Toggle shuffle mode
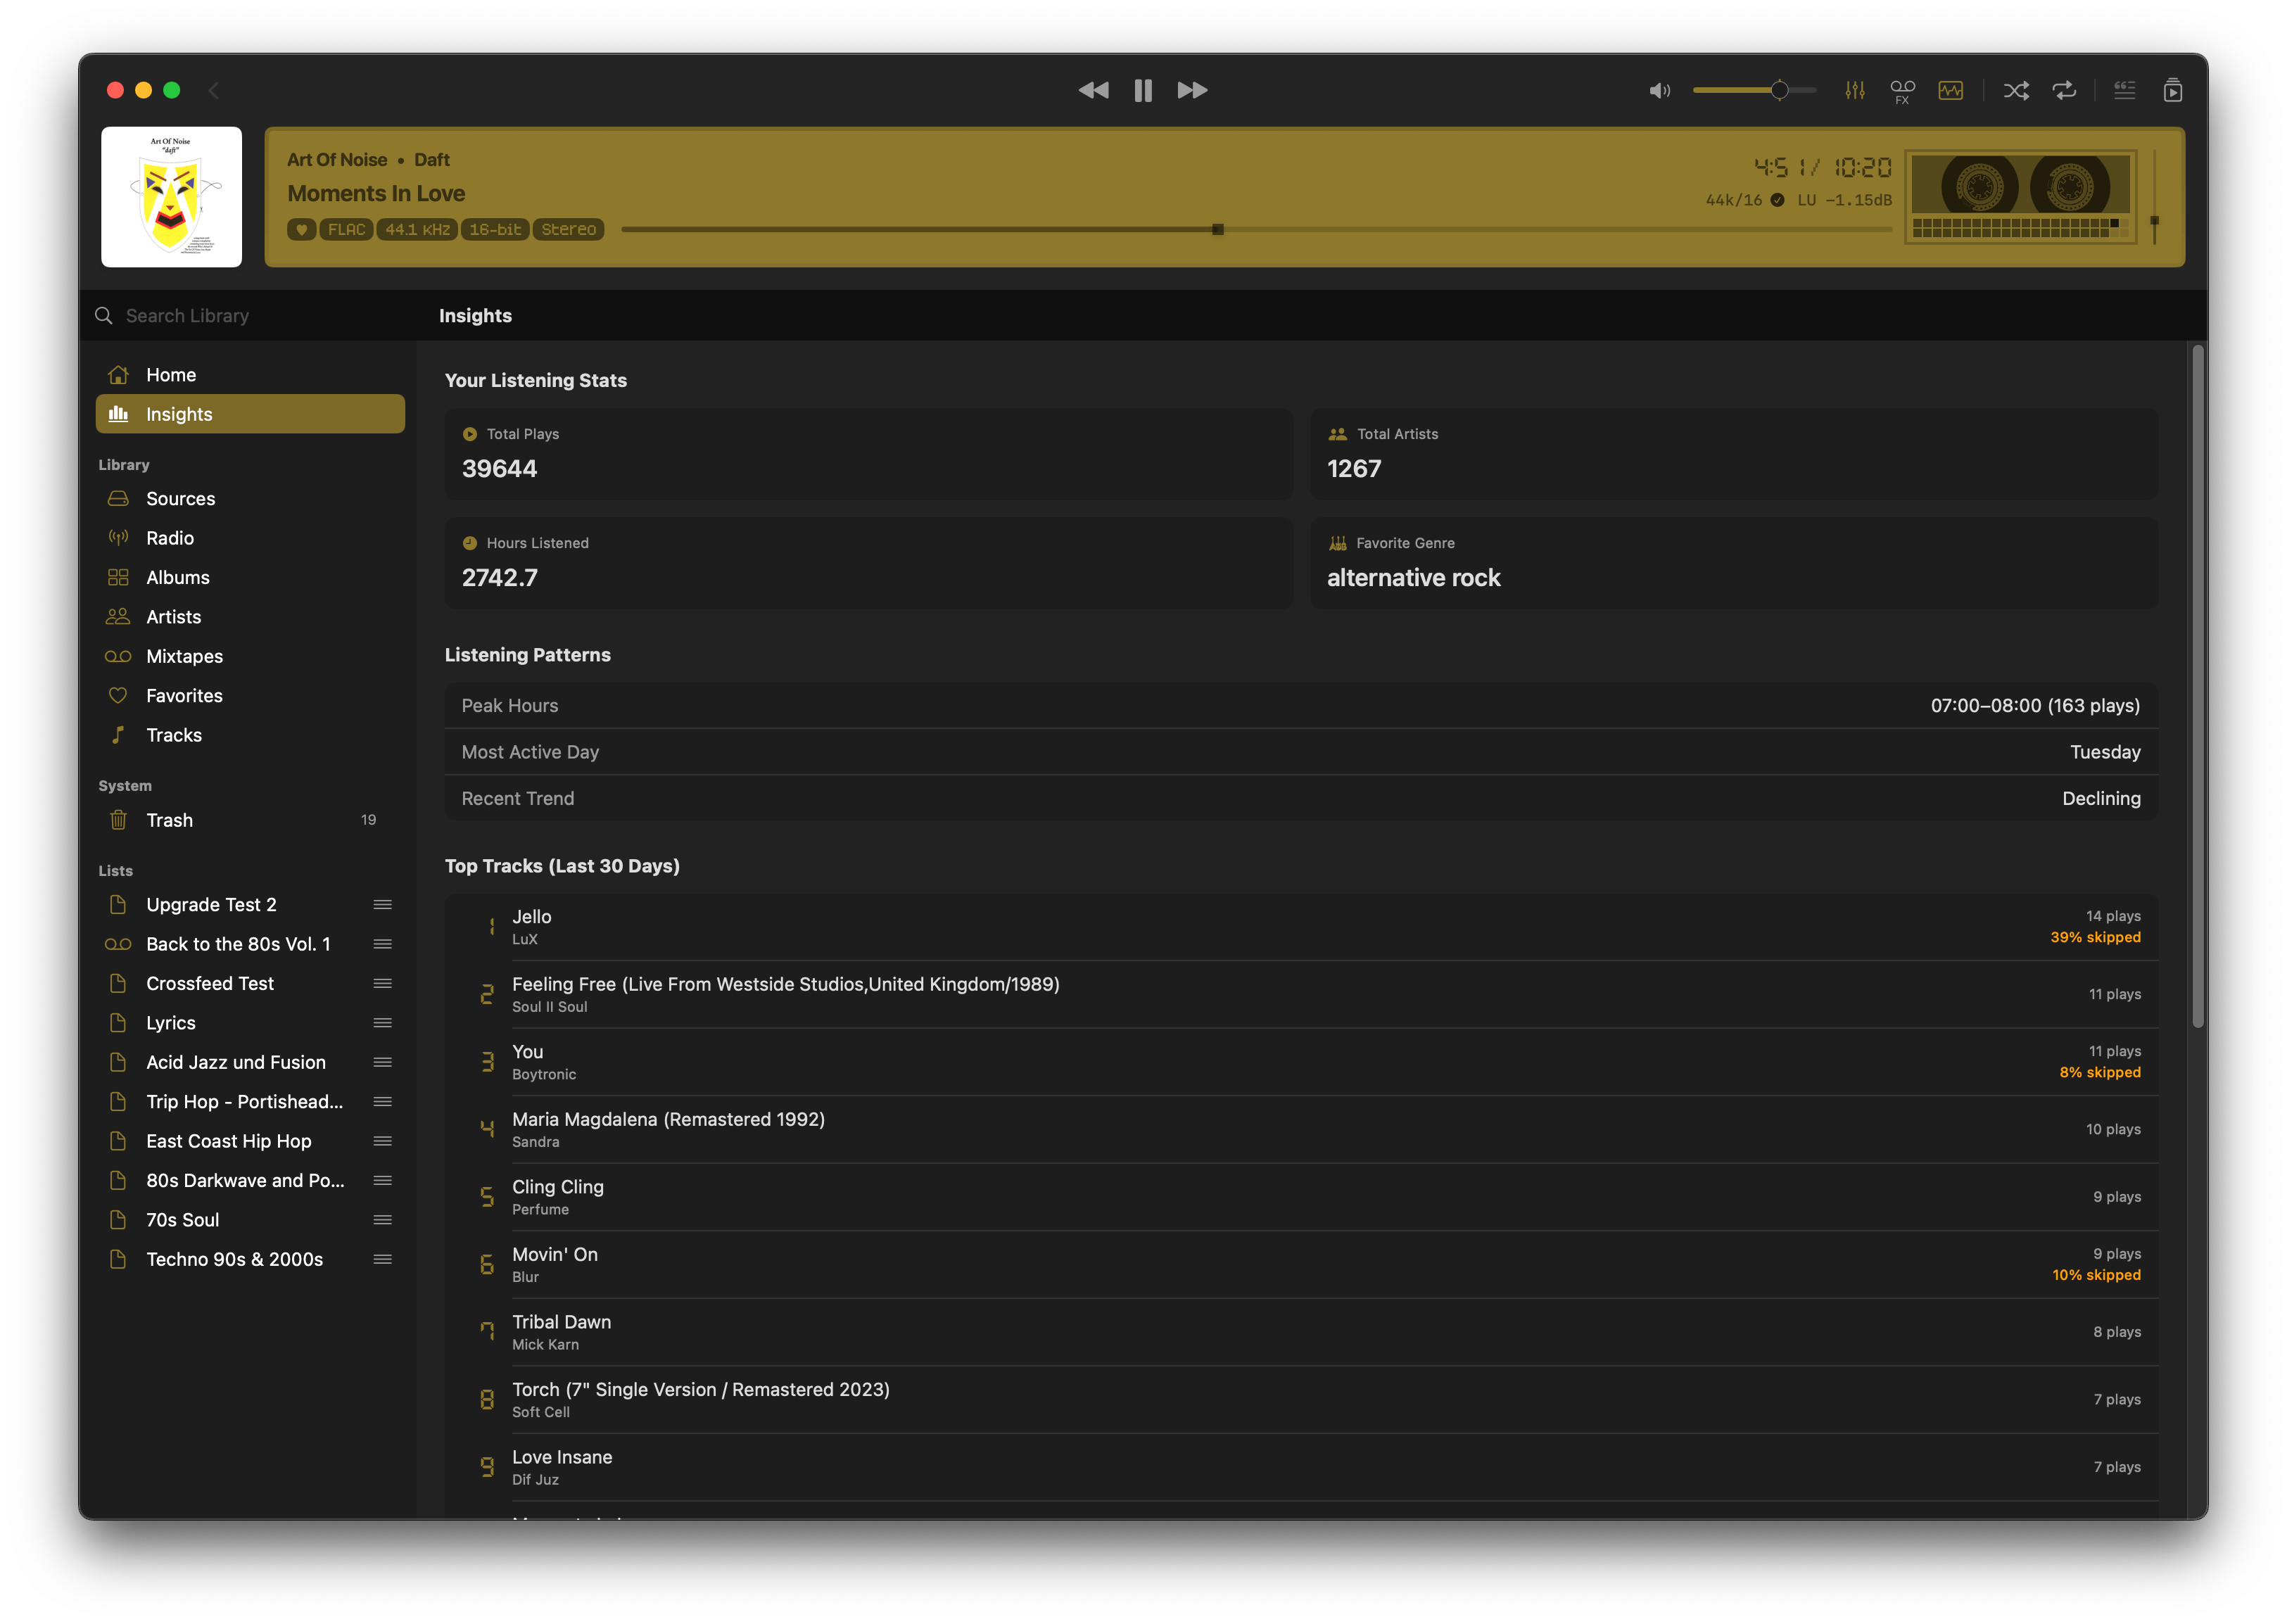The height and width of the screenshot is (1624, 2287). click(x=2016, y=91)
